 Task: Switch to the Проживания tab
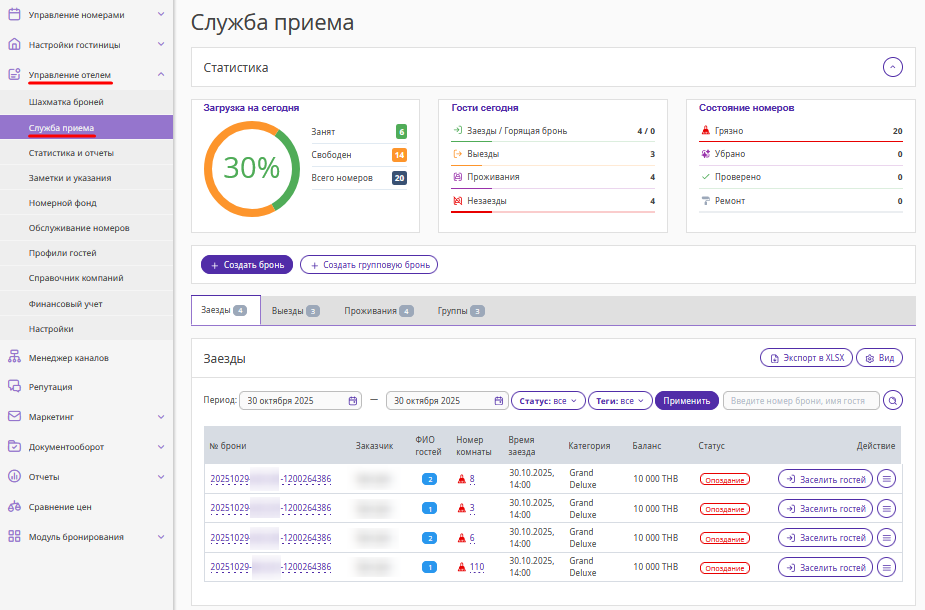click(x=378, y=311)
